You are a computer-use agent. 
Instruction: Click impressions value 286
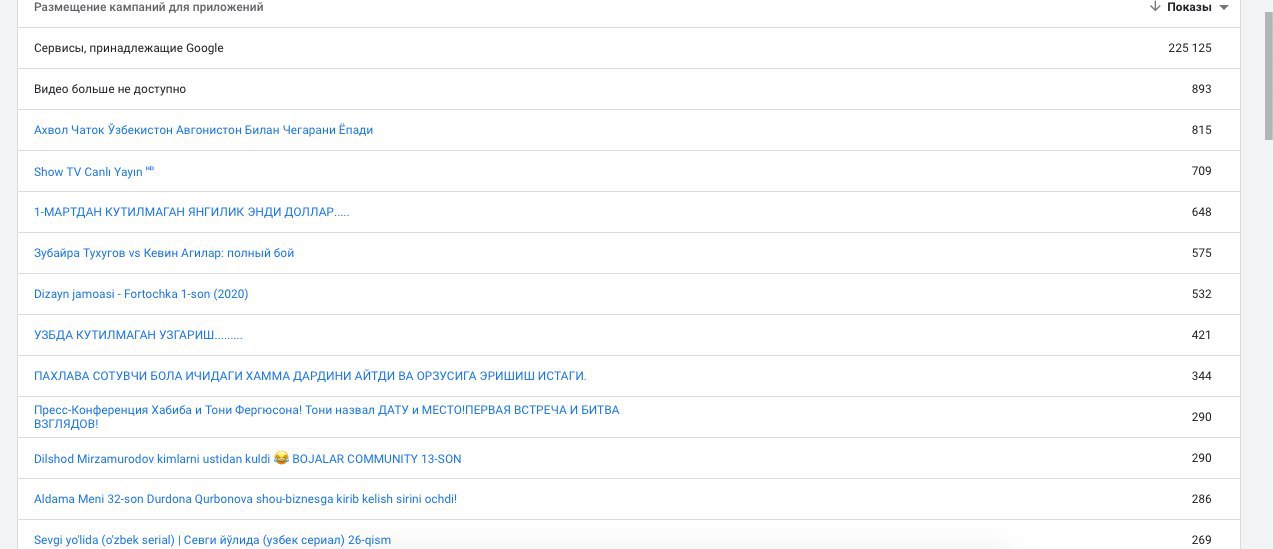1201,499
